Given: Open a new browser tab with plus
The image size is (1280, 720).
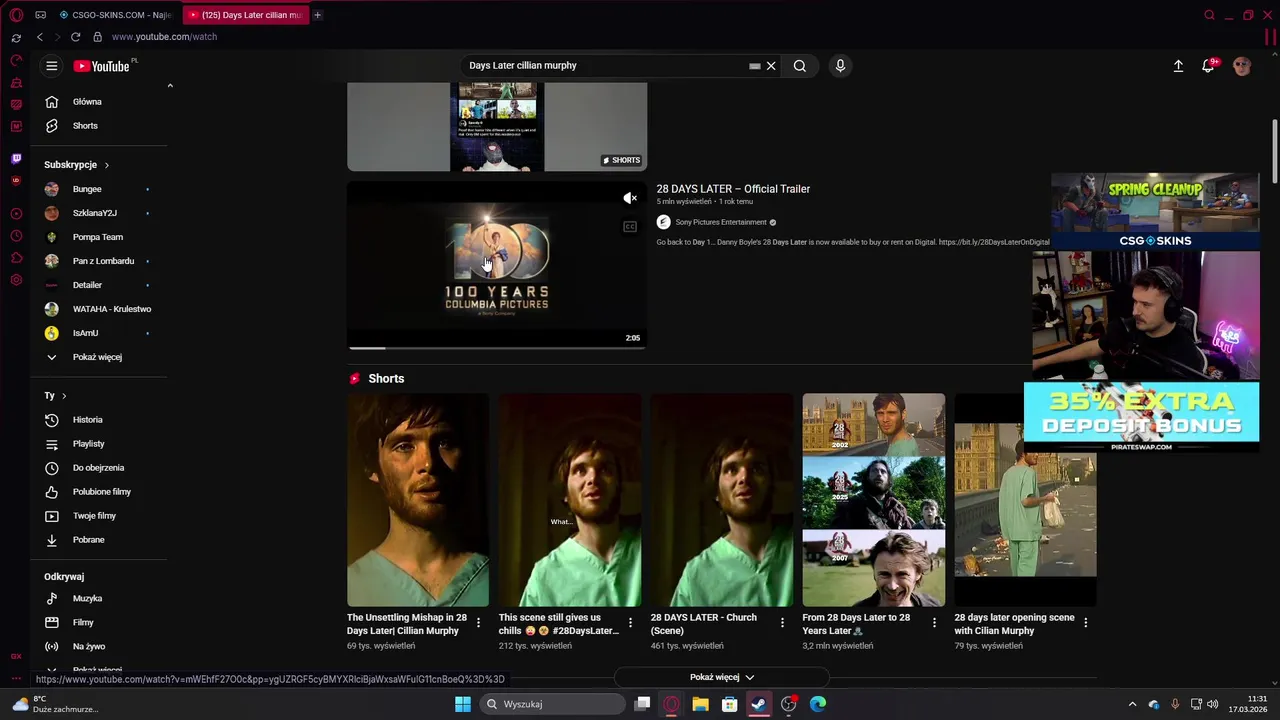Looking at the screenshot, I should pos(317,15).
